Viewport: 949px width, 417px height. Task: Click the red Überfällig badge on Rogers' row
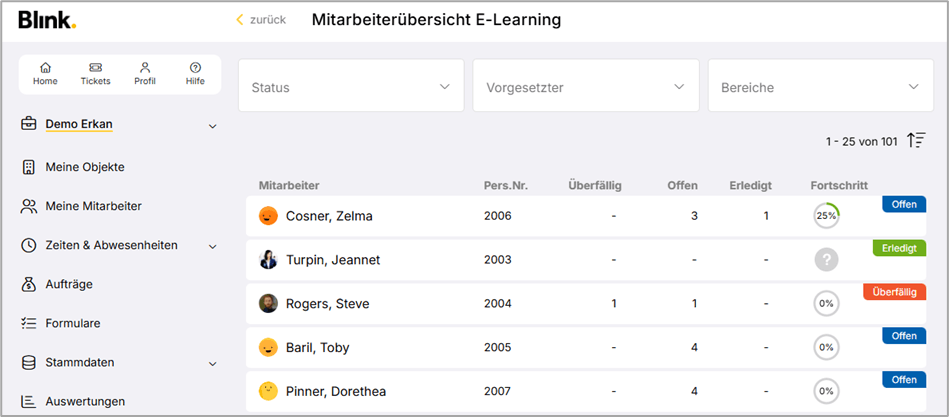pyautogui.click(x=894, y=292)
